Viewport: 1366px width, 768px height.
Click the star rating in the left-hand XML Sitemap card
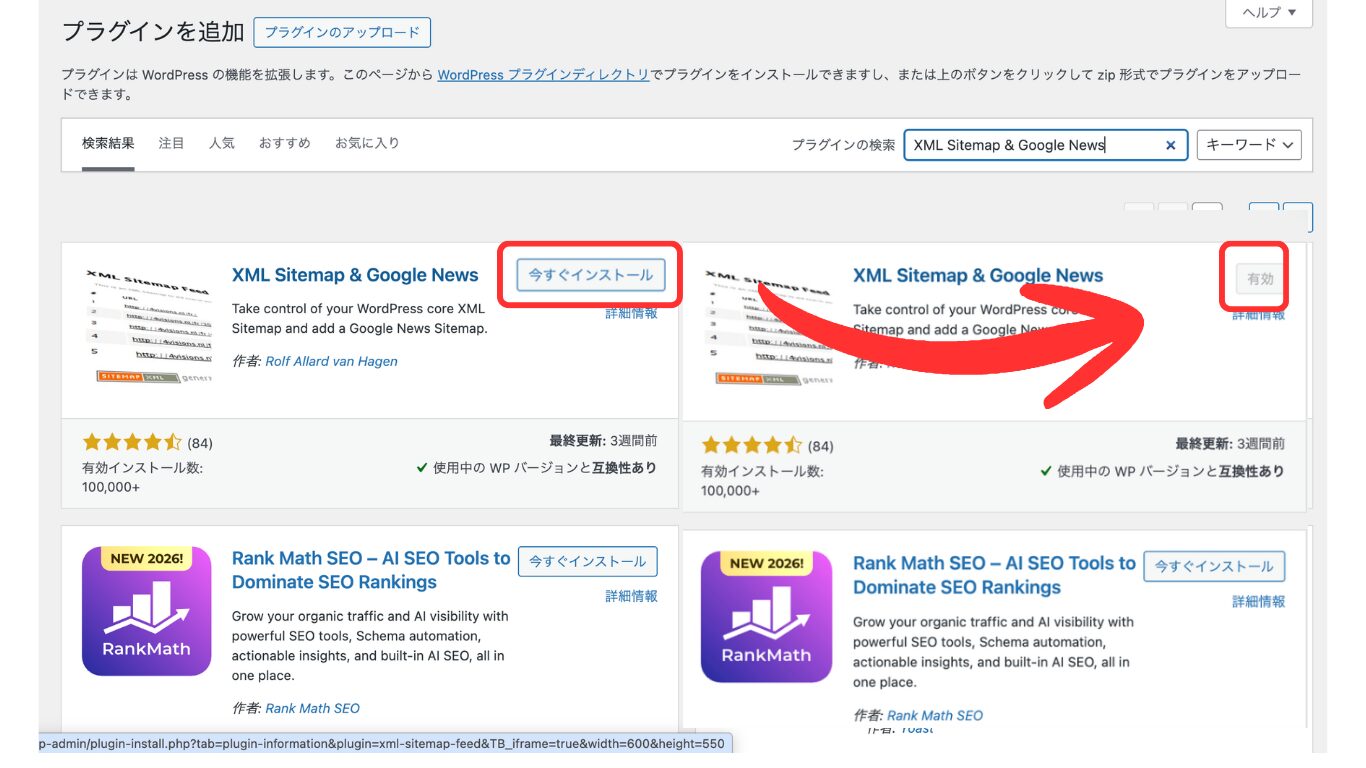tap(132, 442)
